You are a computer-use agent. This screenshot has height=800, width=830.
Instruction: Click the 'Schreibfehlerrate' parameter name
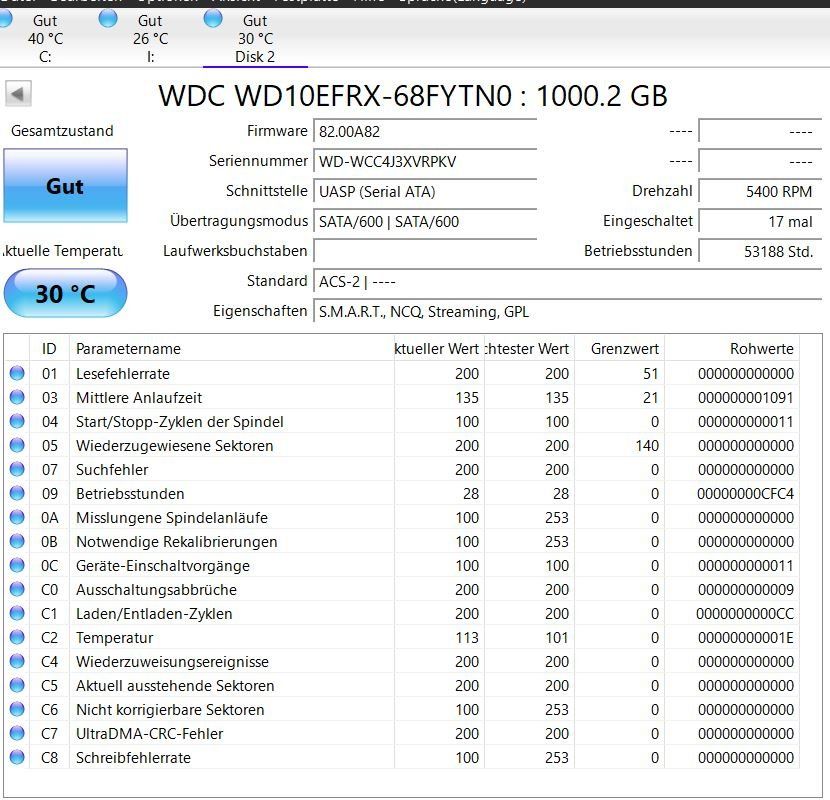pos(133,757)
